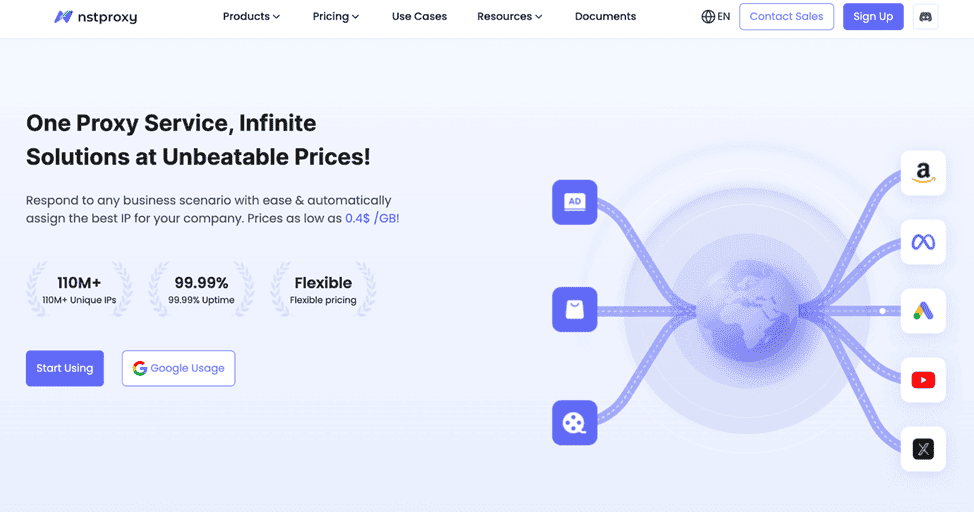The width and height of the screenshot is (974, 512).
Task: Click the Google Usage button
Action: tap(178, 368)
